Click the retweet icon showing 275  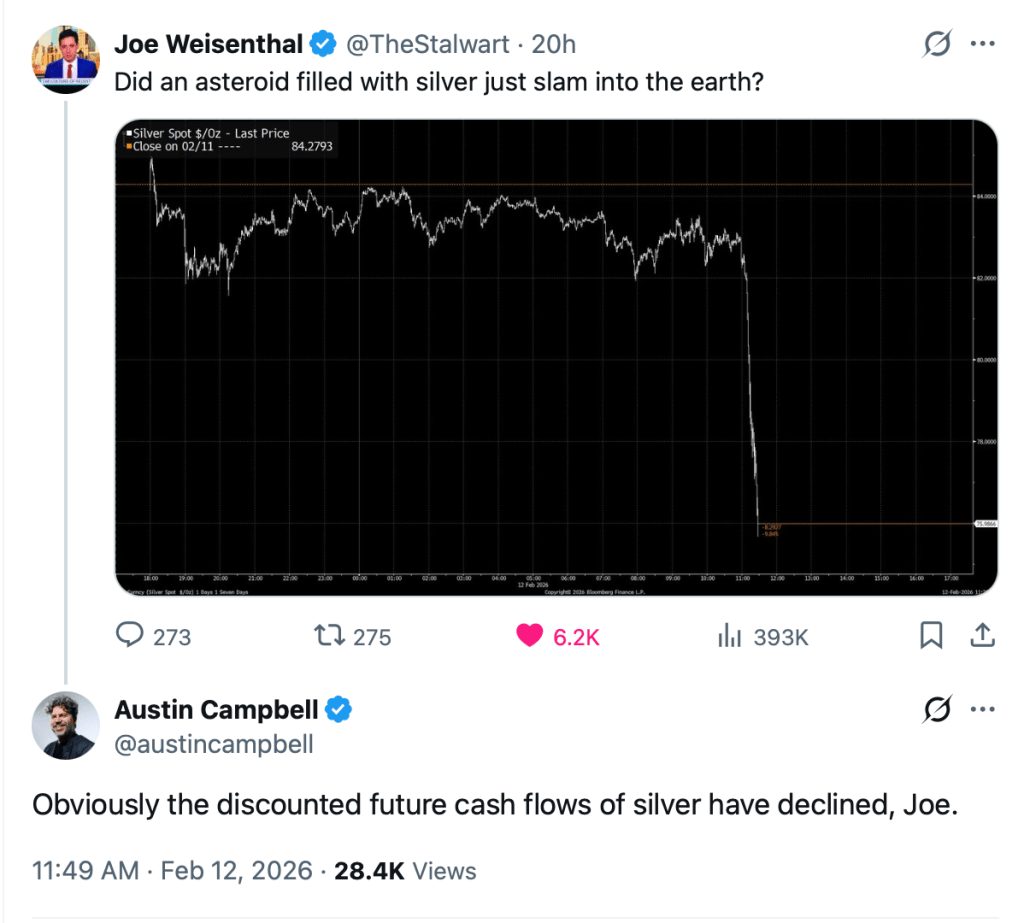pyautogui.click(x=327, y=636)
